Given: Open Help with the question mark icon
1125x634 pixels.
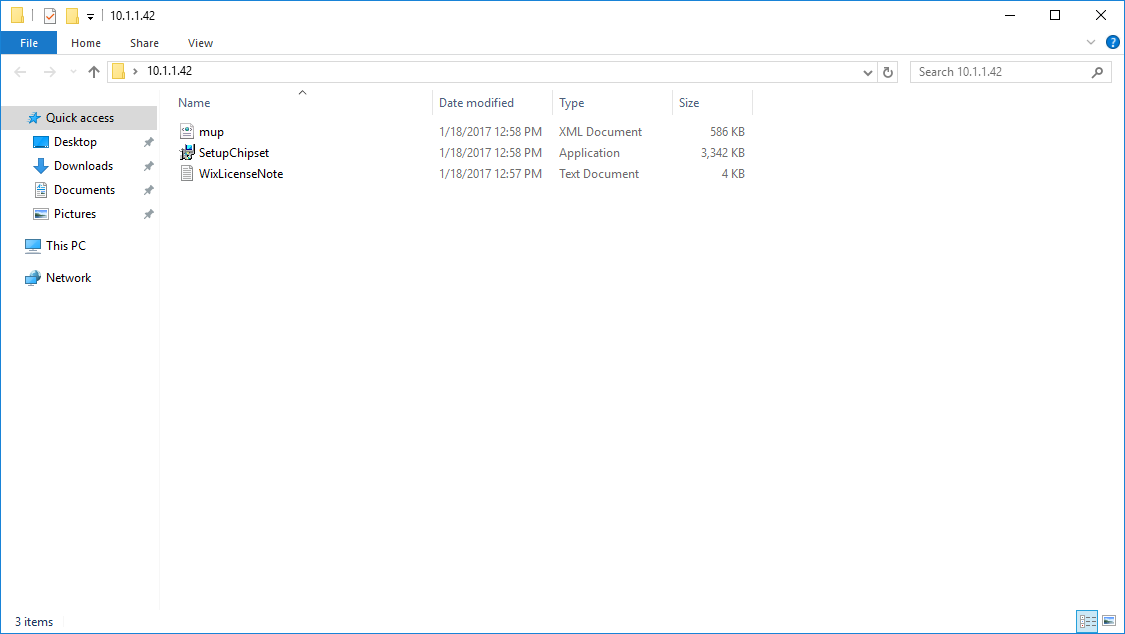Looking at the screenshot, I should click(1113, 42).
